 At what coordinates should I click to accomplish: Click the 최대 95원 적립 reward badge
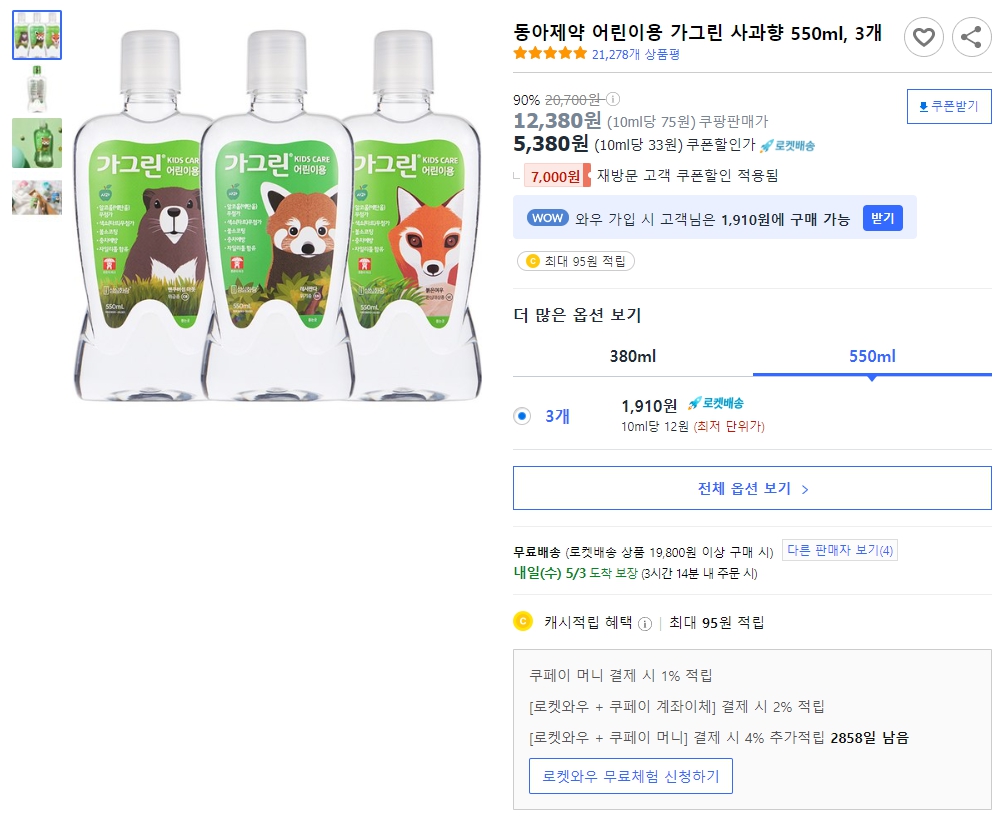click(x=576, y=260)
